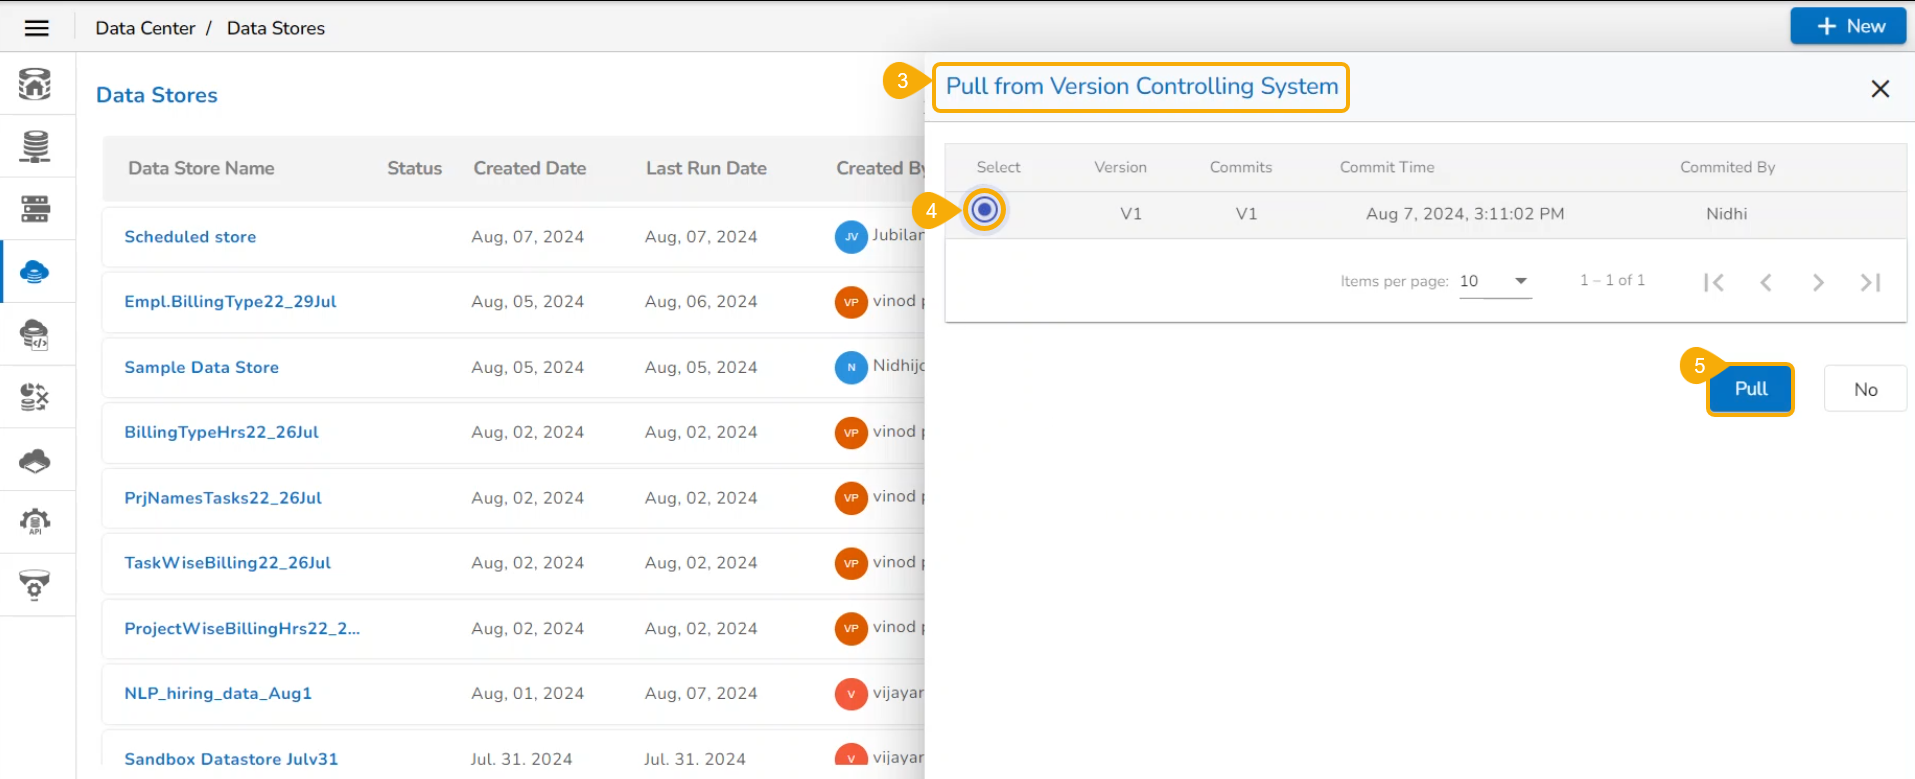The width and height of the screenshot is (1915, 779).
Task: Open the Sample Data Store entry
Action: tap(201, 367)
